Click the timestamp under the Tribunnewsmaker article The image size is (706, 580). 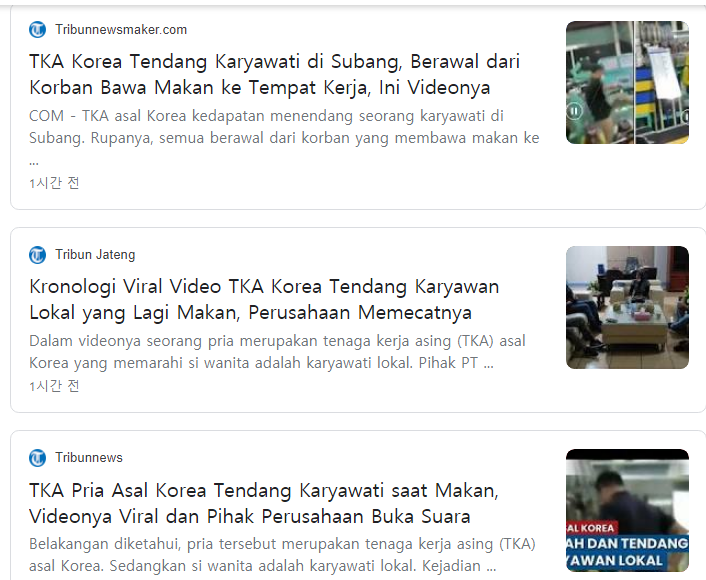[x=54, y=183]
